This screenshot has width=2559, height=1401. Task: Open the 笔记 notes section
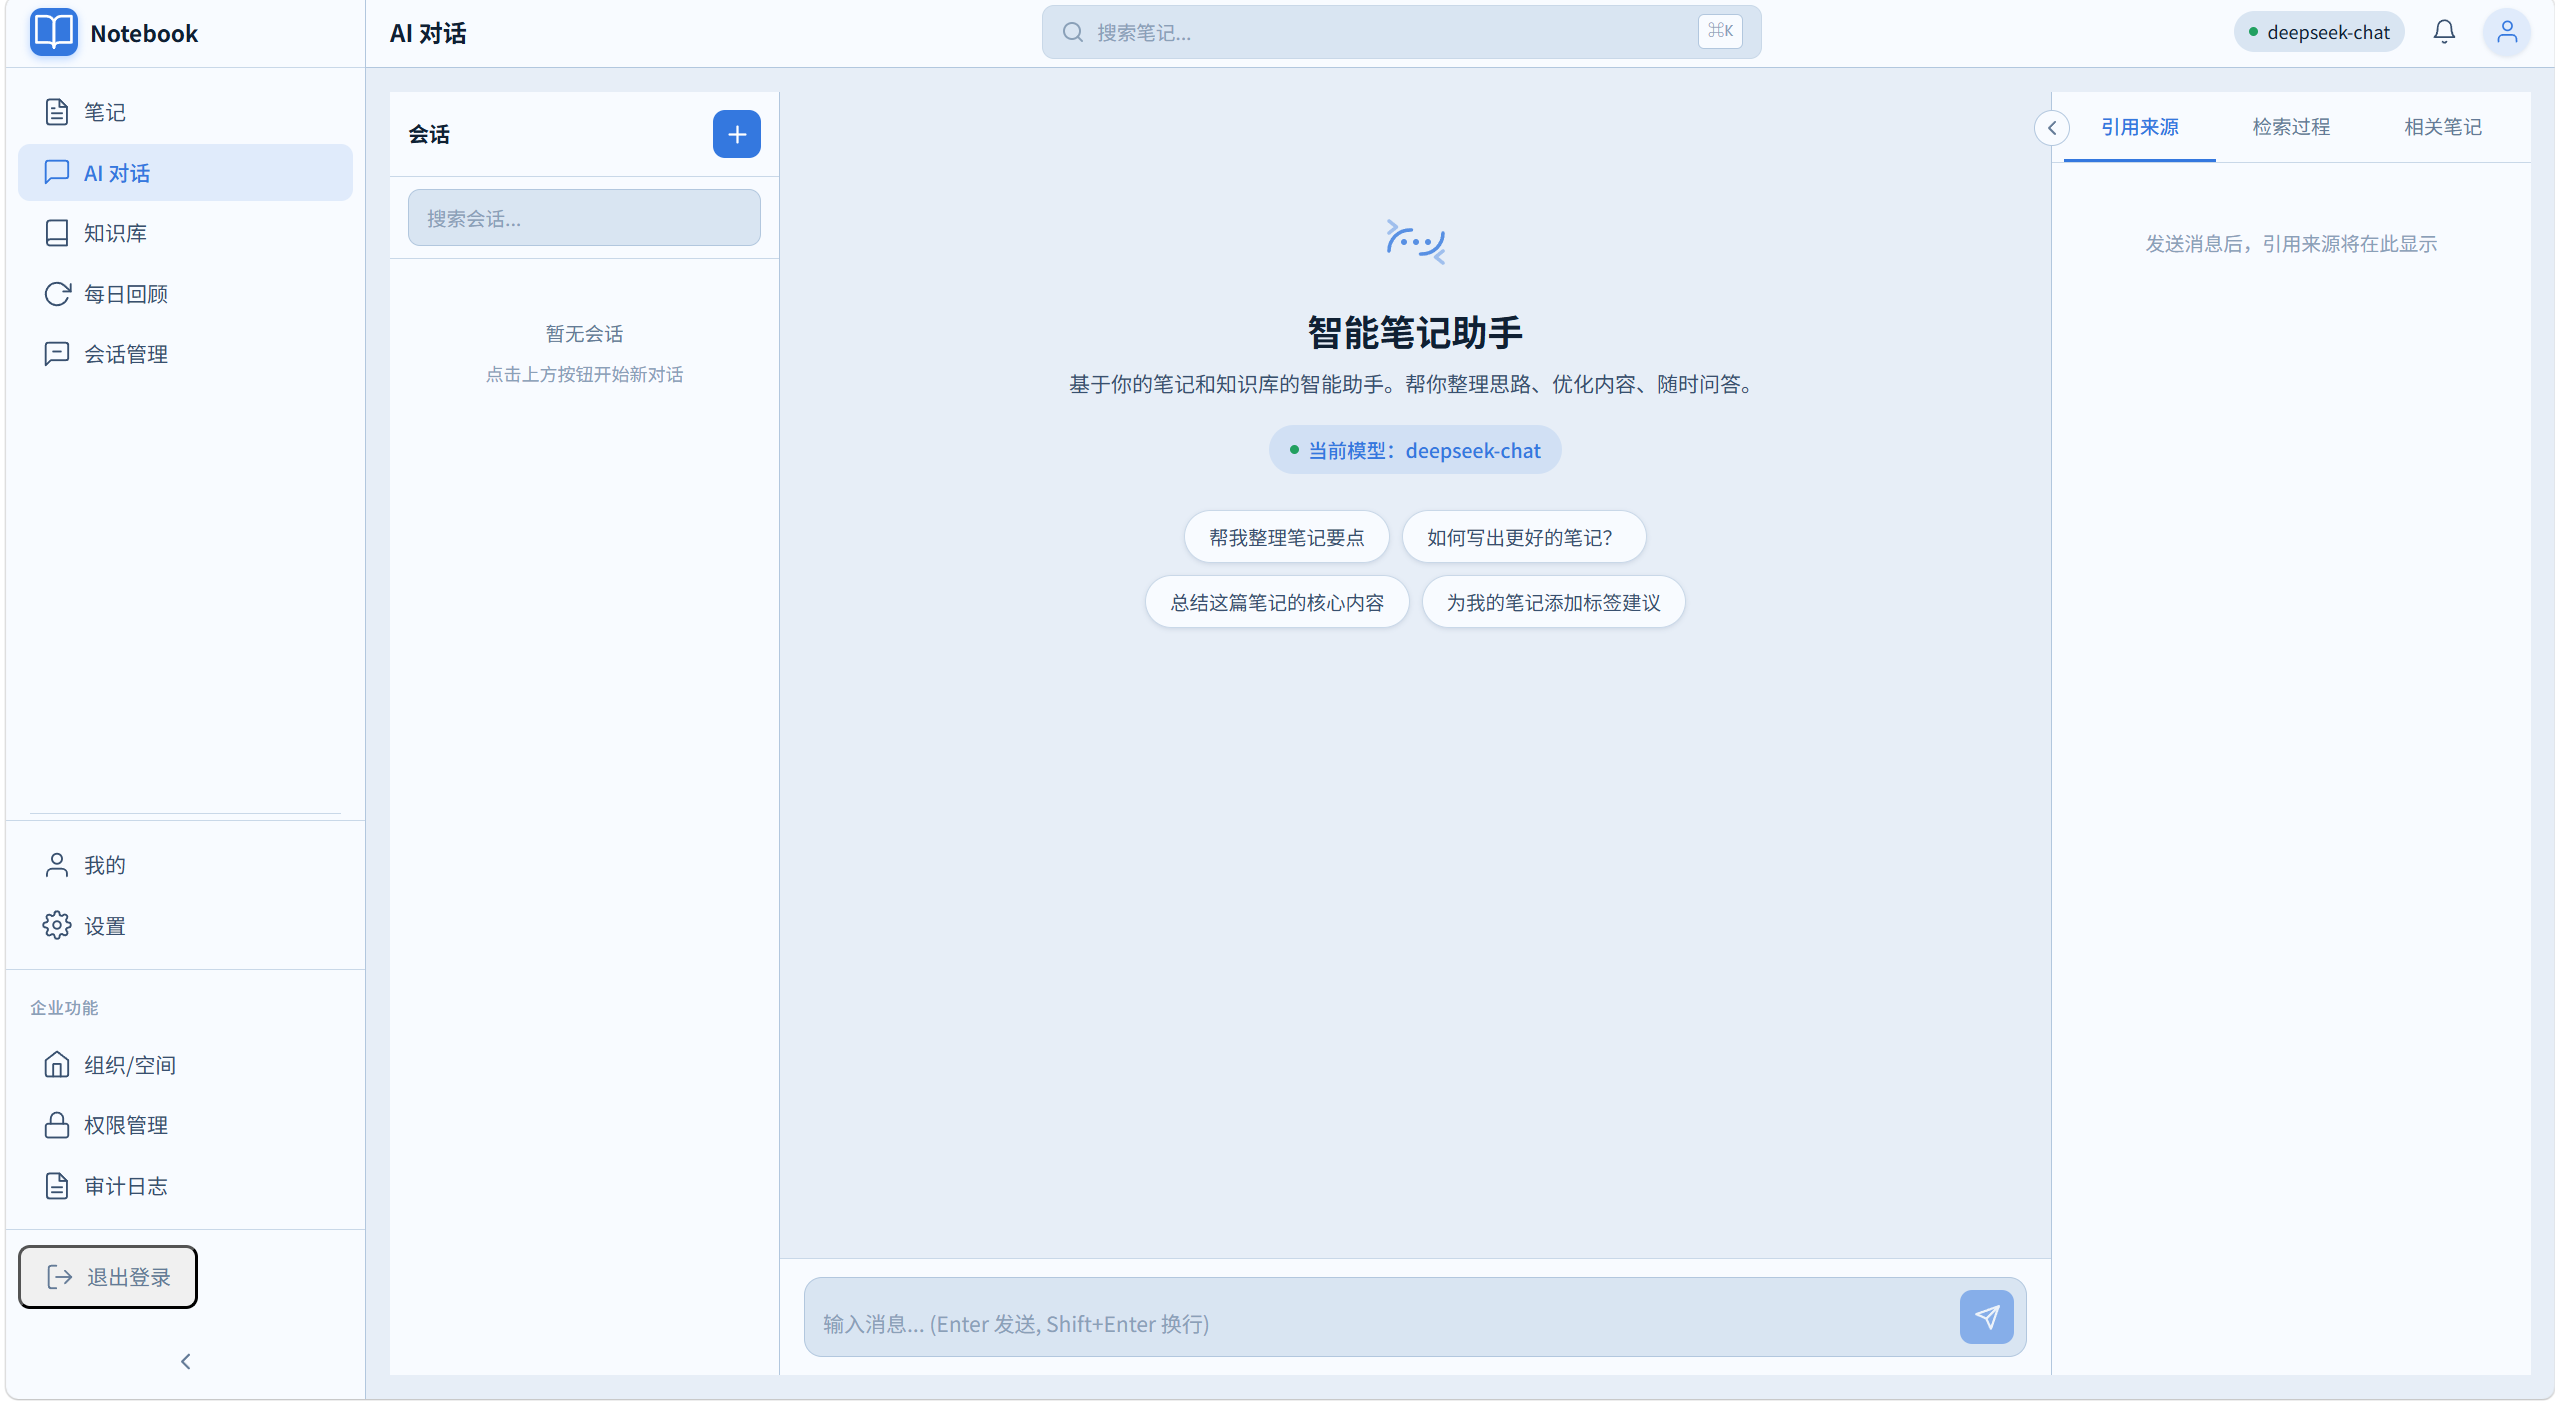185,112
